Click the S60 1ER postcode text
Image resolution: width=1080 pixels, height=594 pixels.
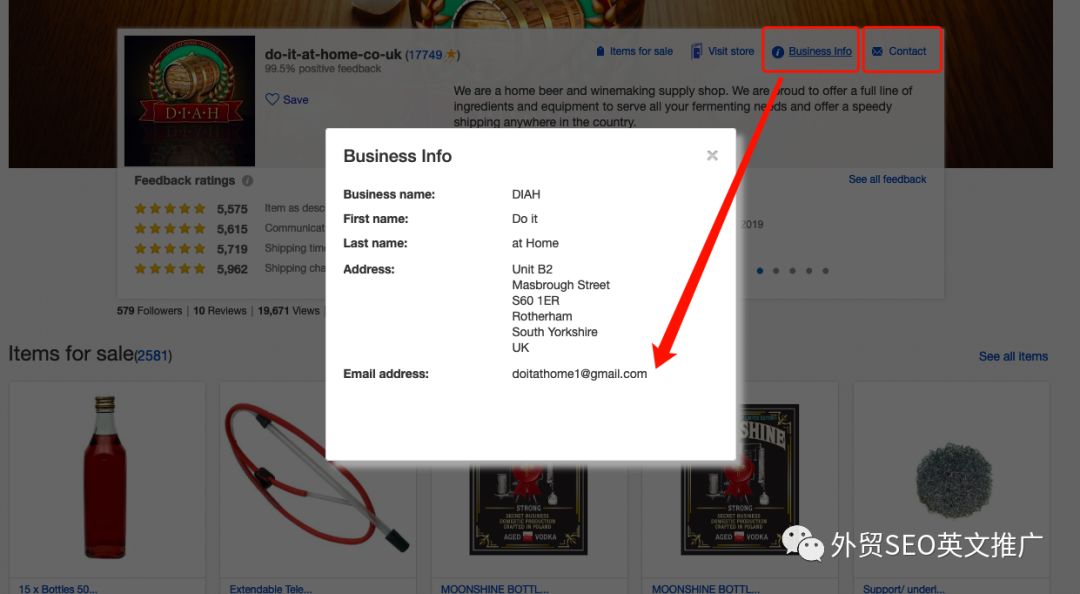pos(535,300)
